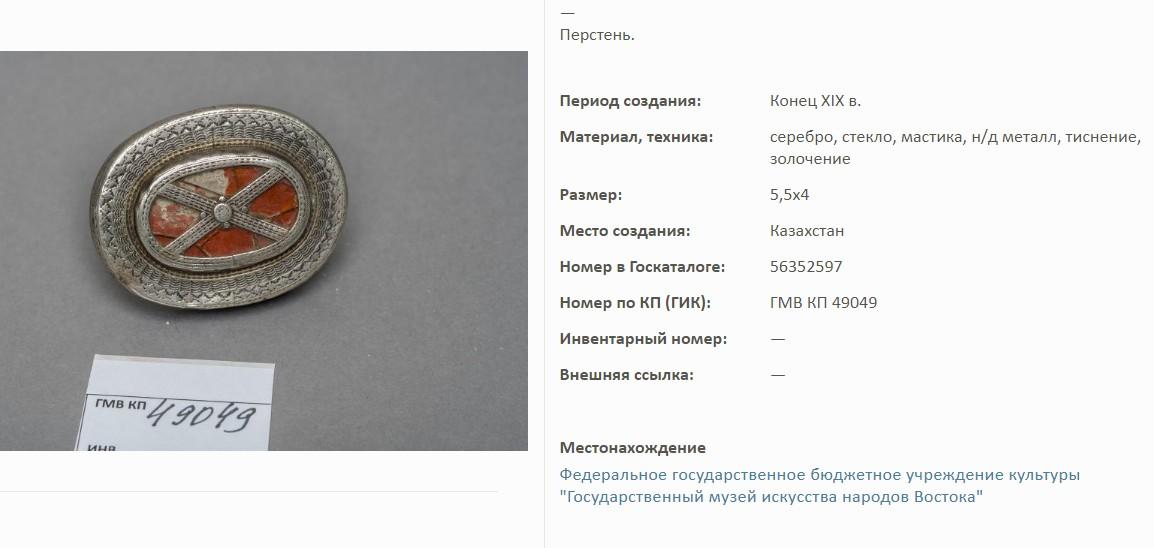The image size is (1154, 548).
Task: Click the Местонахождение heading
Action: pyautogui.click(x=632, y=448)
